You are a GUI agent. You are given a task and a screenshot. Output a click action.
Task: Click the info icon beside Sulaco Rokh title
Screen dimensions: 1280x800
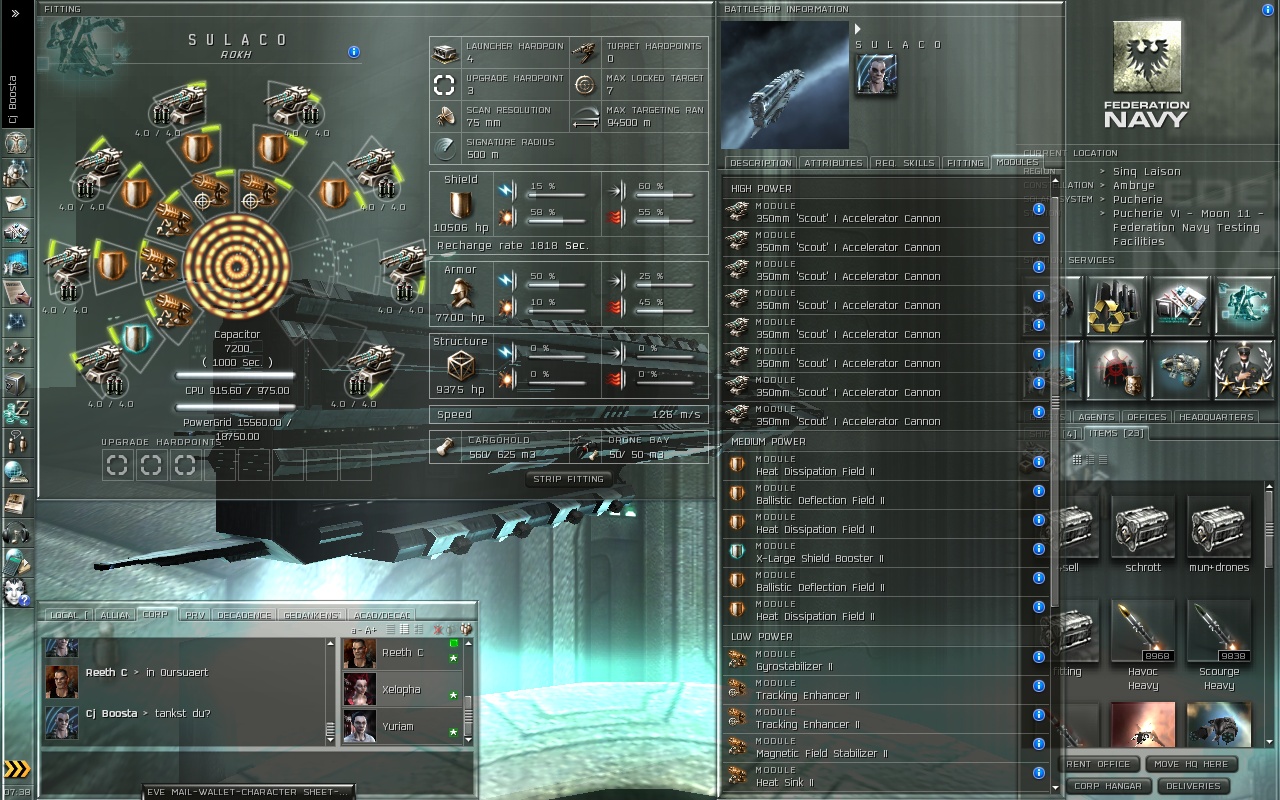point(354,52)
